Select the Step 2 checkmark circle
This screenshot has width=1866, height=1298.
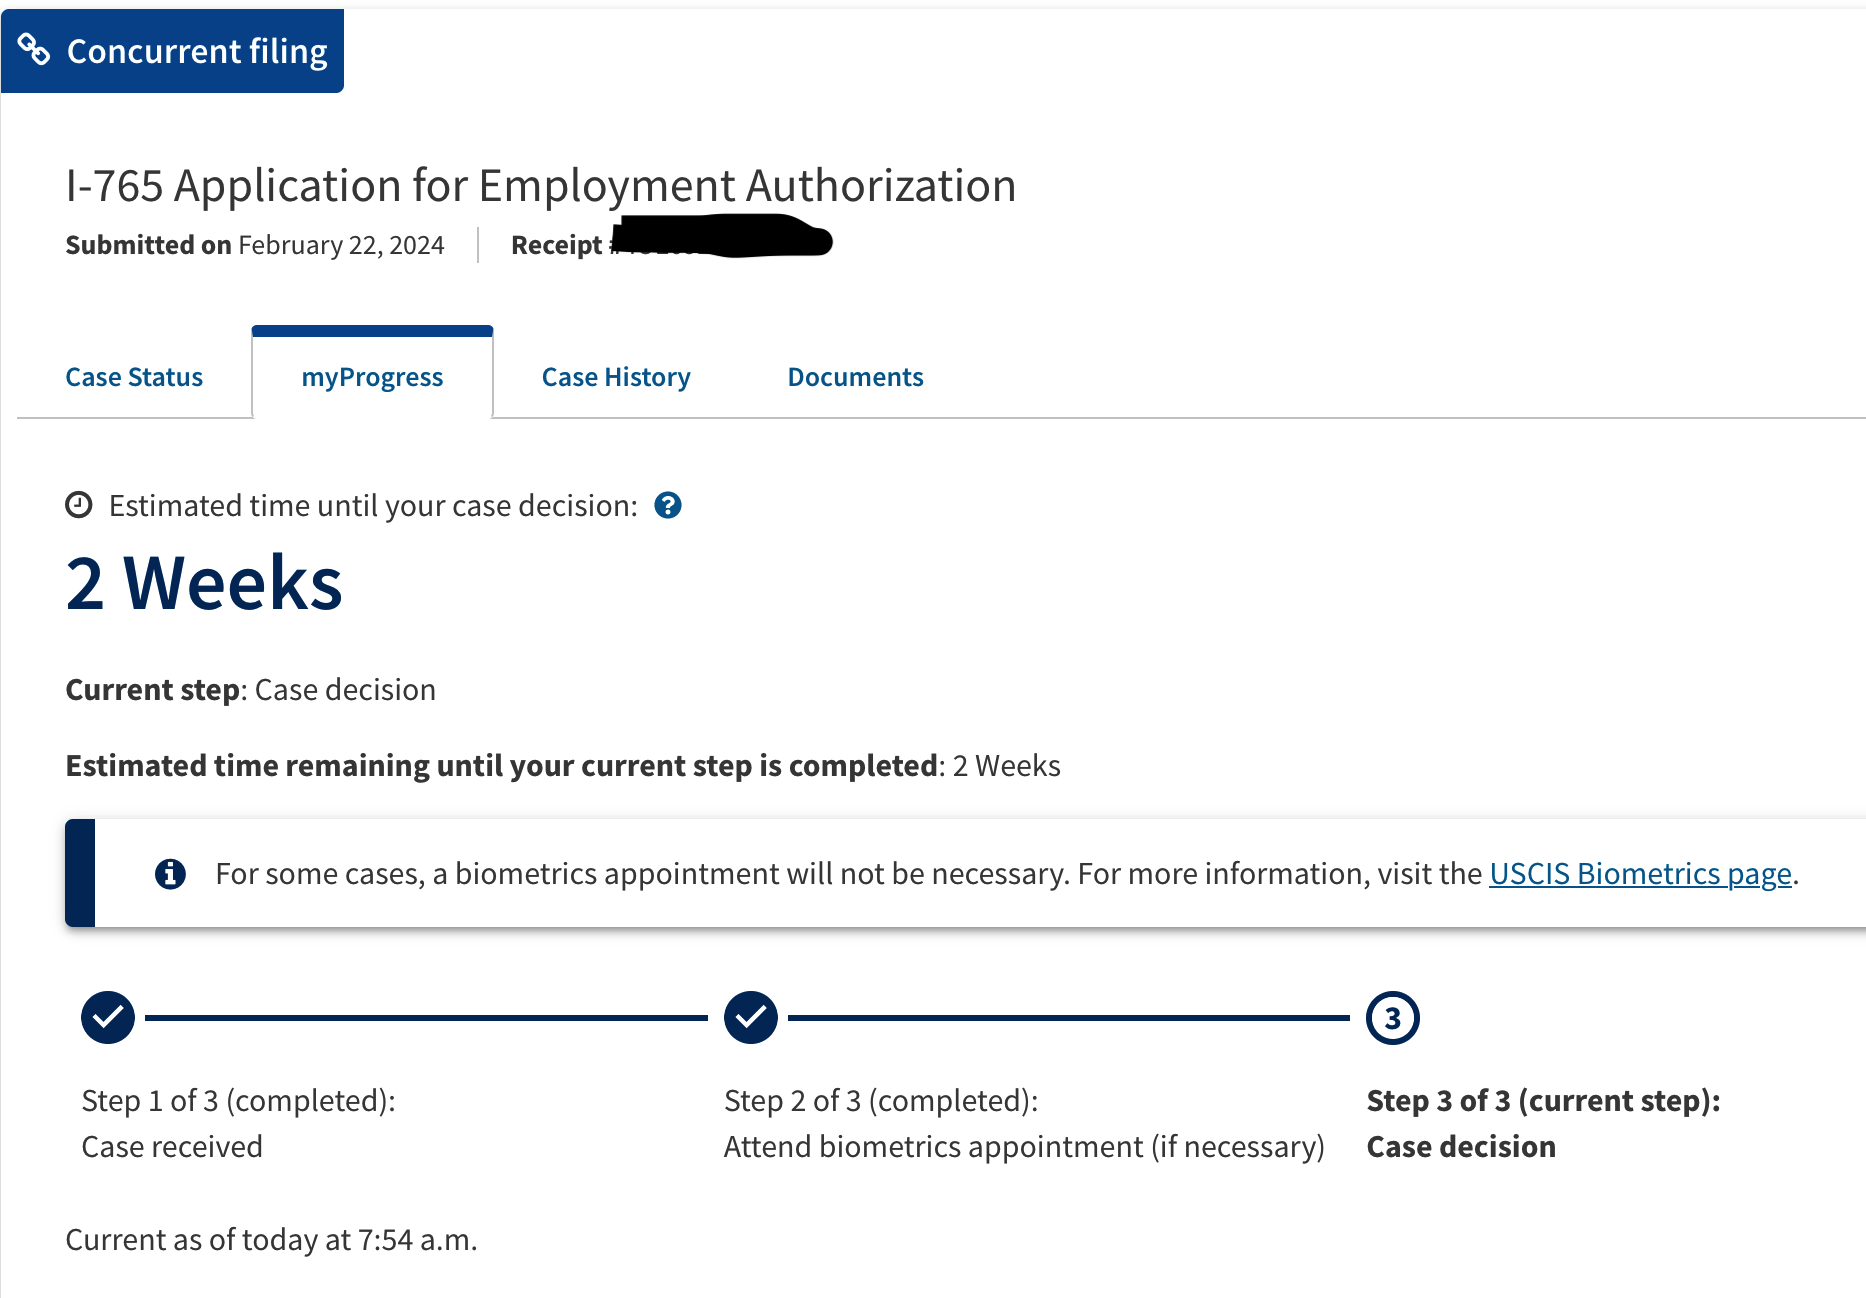click(x=751, y=1018)
